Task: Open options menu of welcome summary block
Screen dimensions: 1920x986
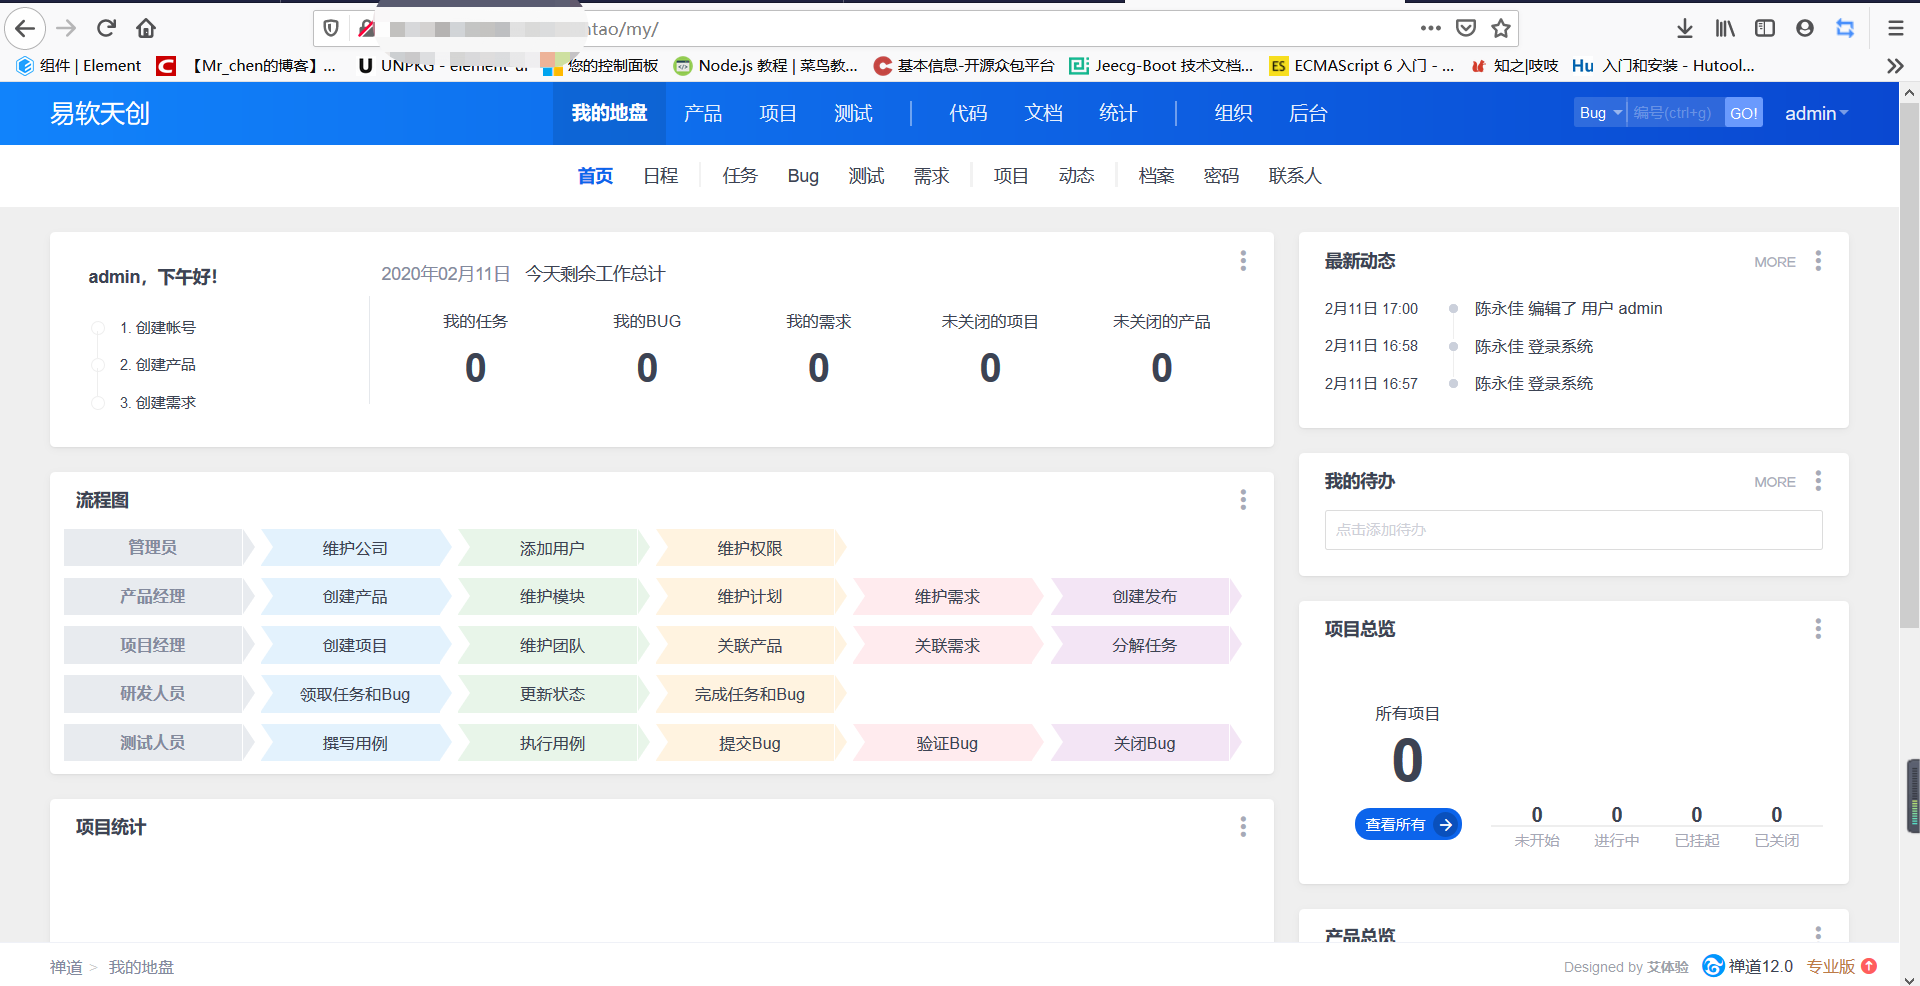Action: tap(1243, 261)
